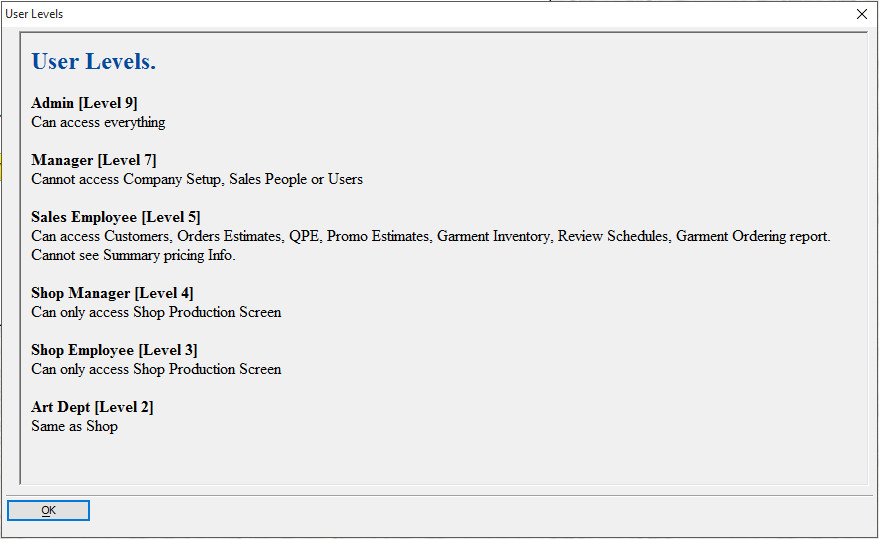879x539 pixels.
Task: Close the User Levels dialog window
Action: (x=862, y=14)
